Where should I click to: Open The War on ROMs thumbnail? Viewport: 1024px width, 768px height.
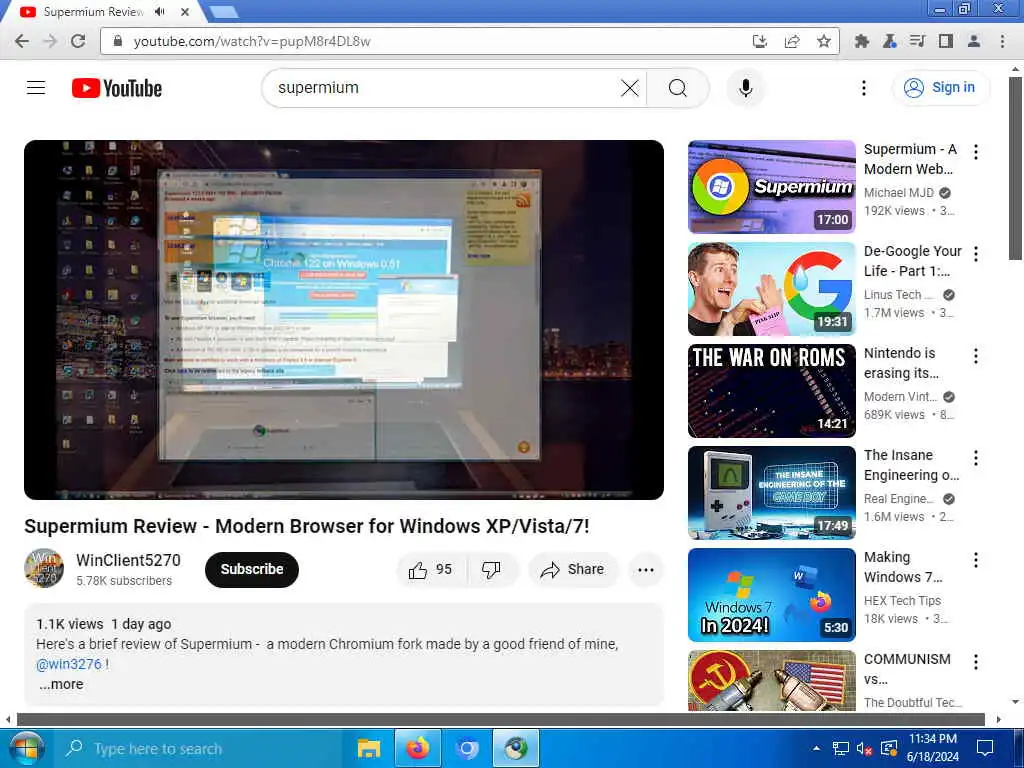[771, 391]
